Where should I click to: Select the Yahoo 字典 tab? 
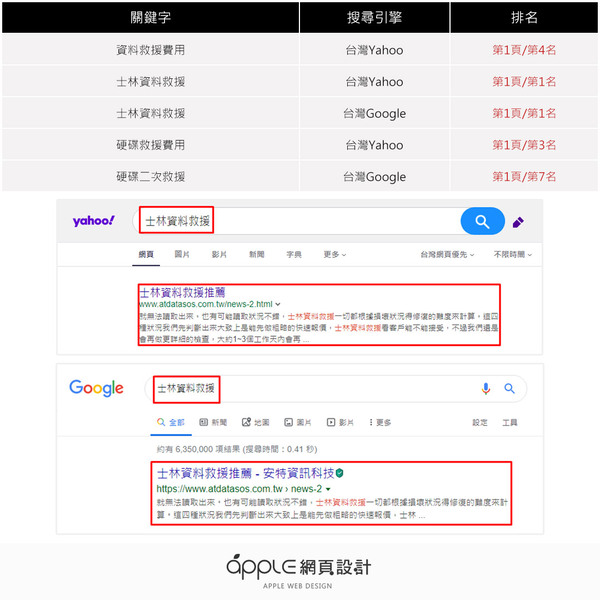294,254
